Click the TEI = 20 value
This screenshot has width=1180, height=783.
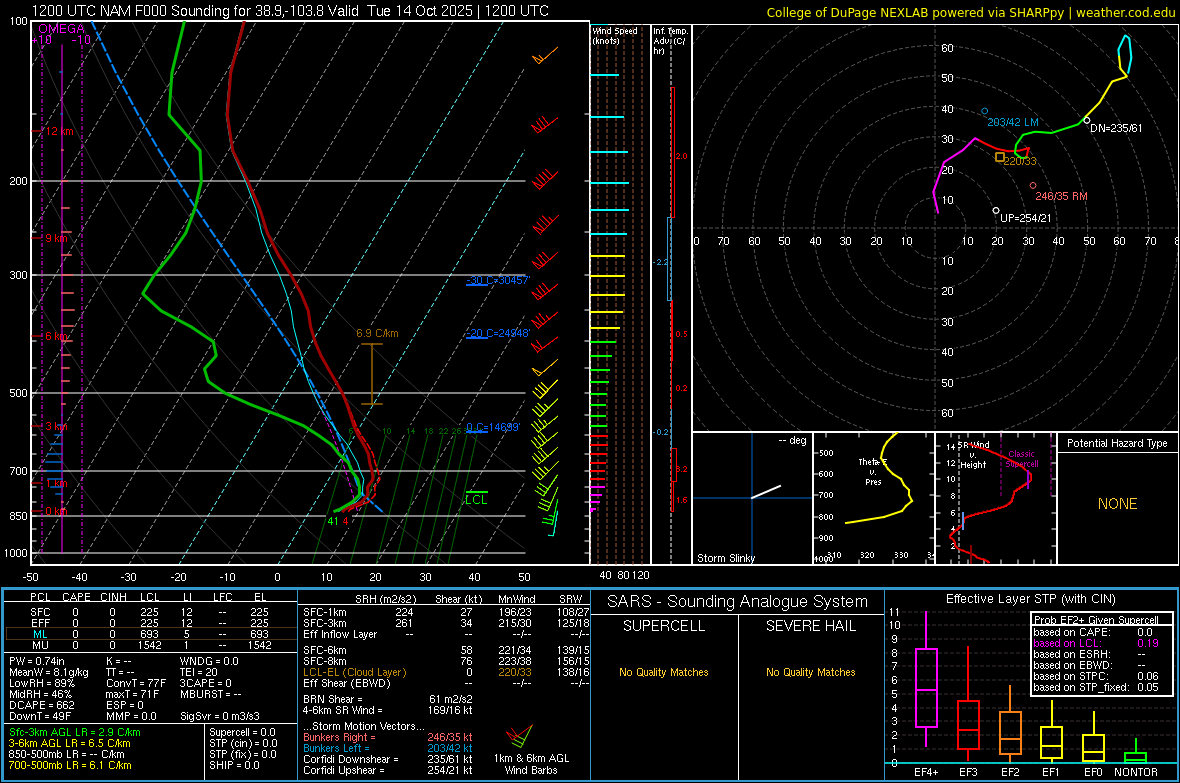click(x=199, y=672)
